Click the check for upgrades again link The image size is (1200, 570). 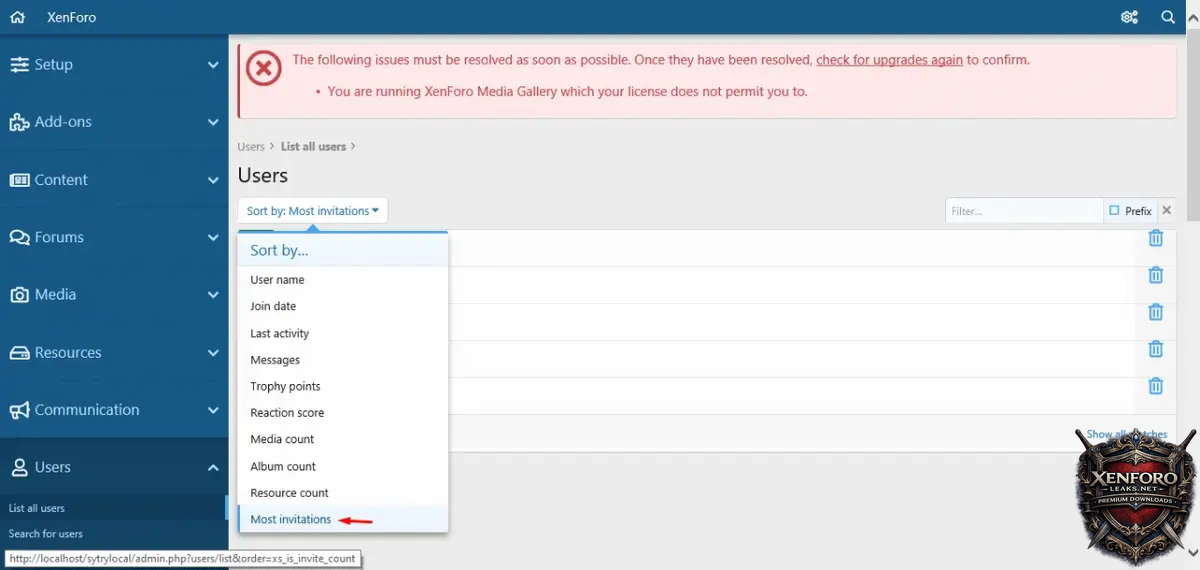889,60
